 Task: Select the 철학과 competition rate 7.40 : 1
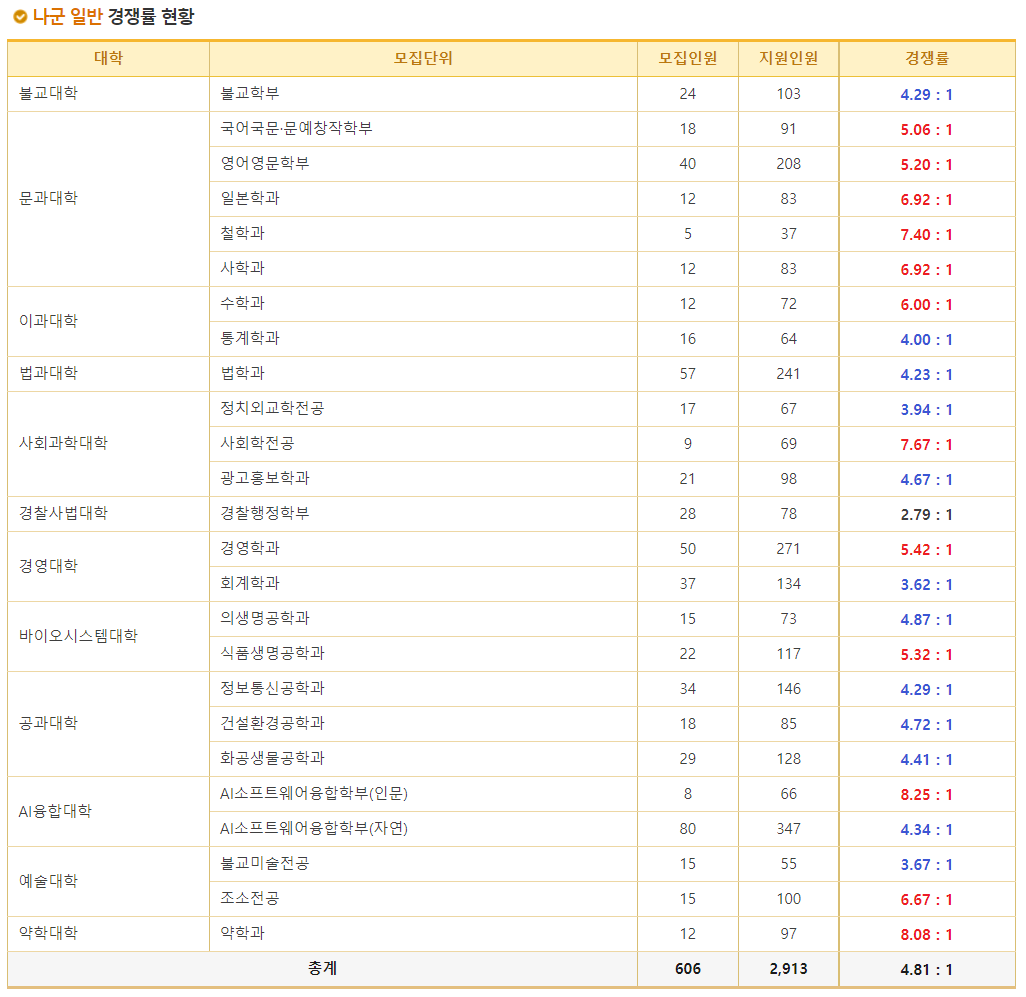click(x=927, y=233)
